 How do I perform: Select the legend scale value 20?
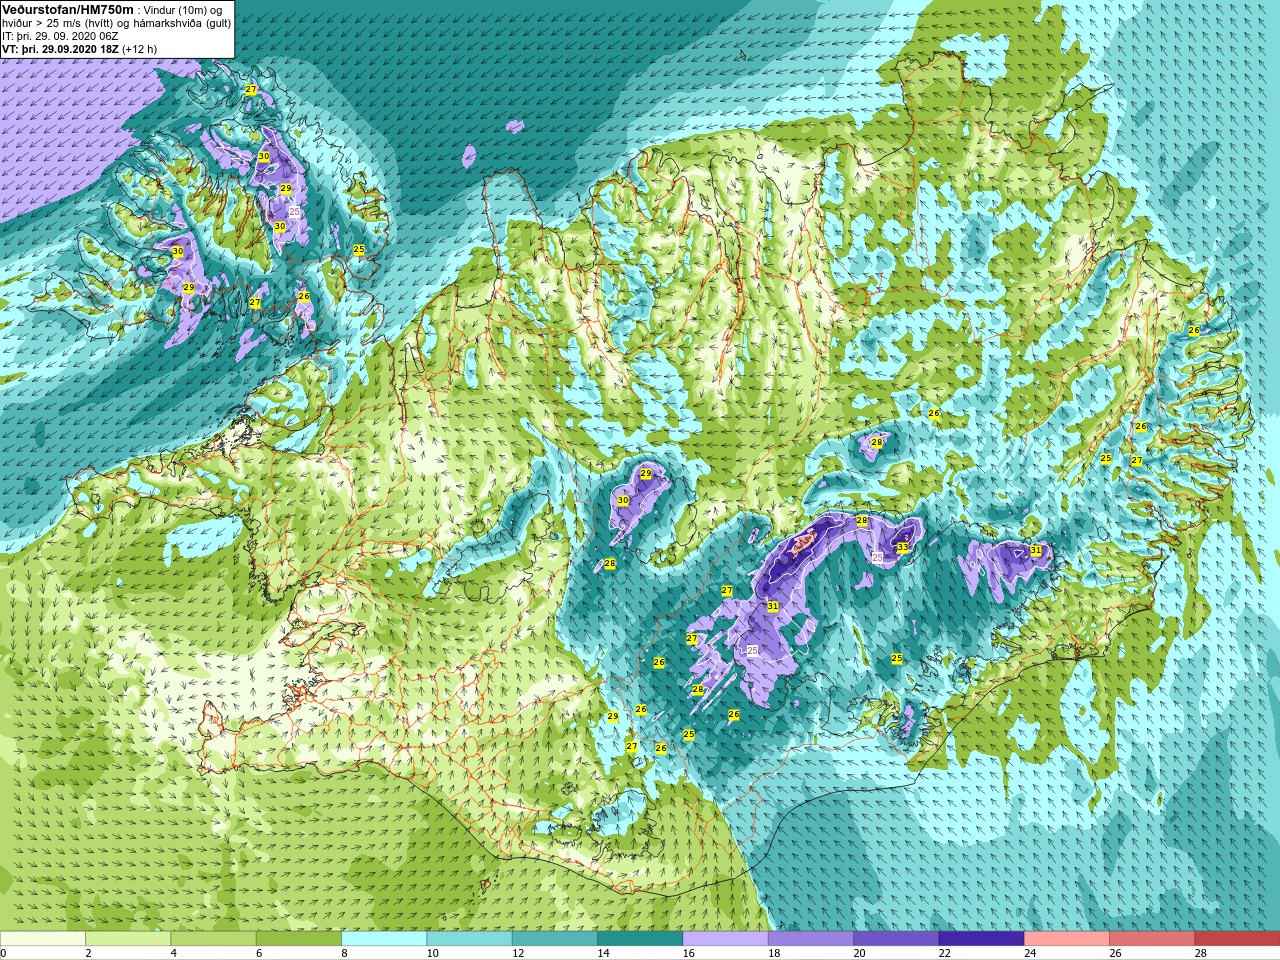click(x=860, y=953)
